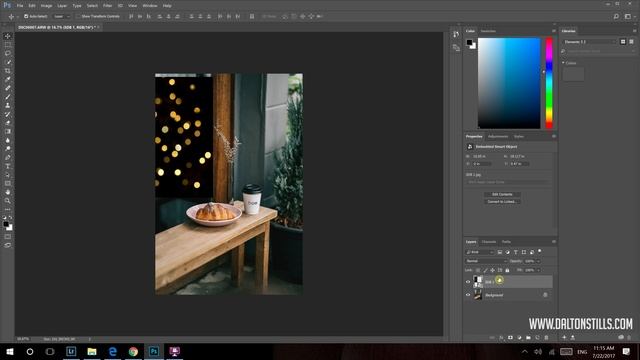Open the Libraries library selection dropdown
The height and width of the screenshot is (360, 640).
point(589,42)
